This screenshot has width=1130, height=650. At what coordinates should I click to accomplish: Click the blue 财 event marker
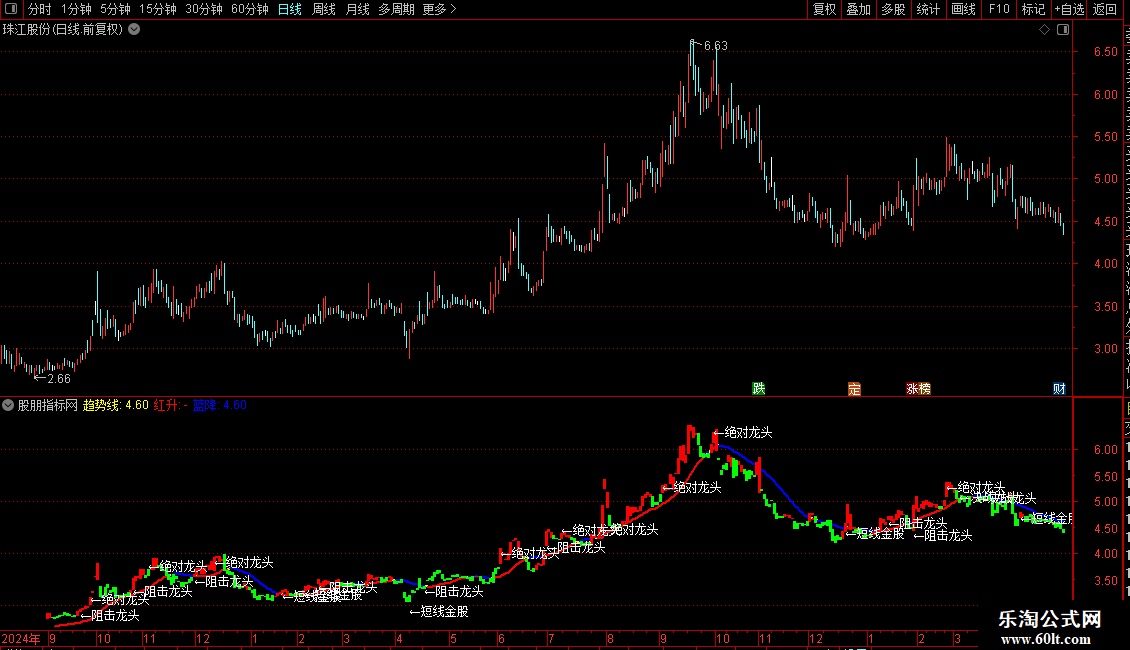click(1059, 389)
